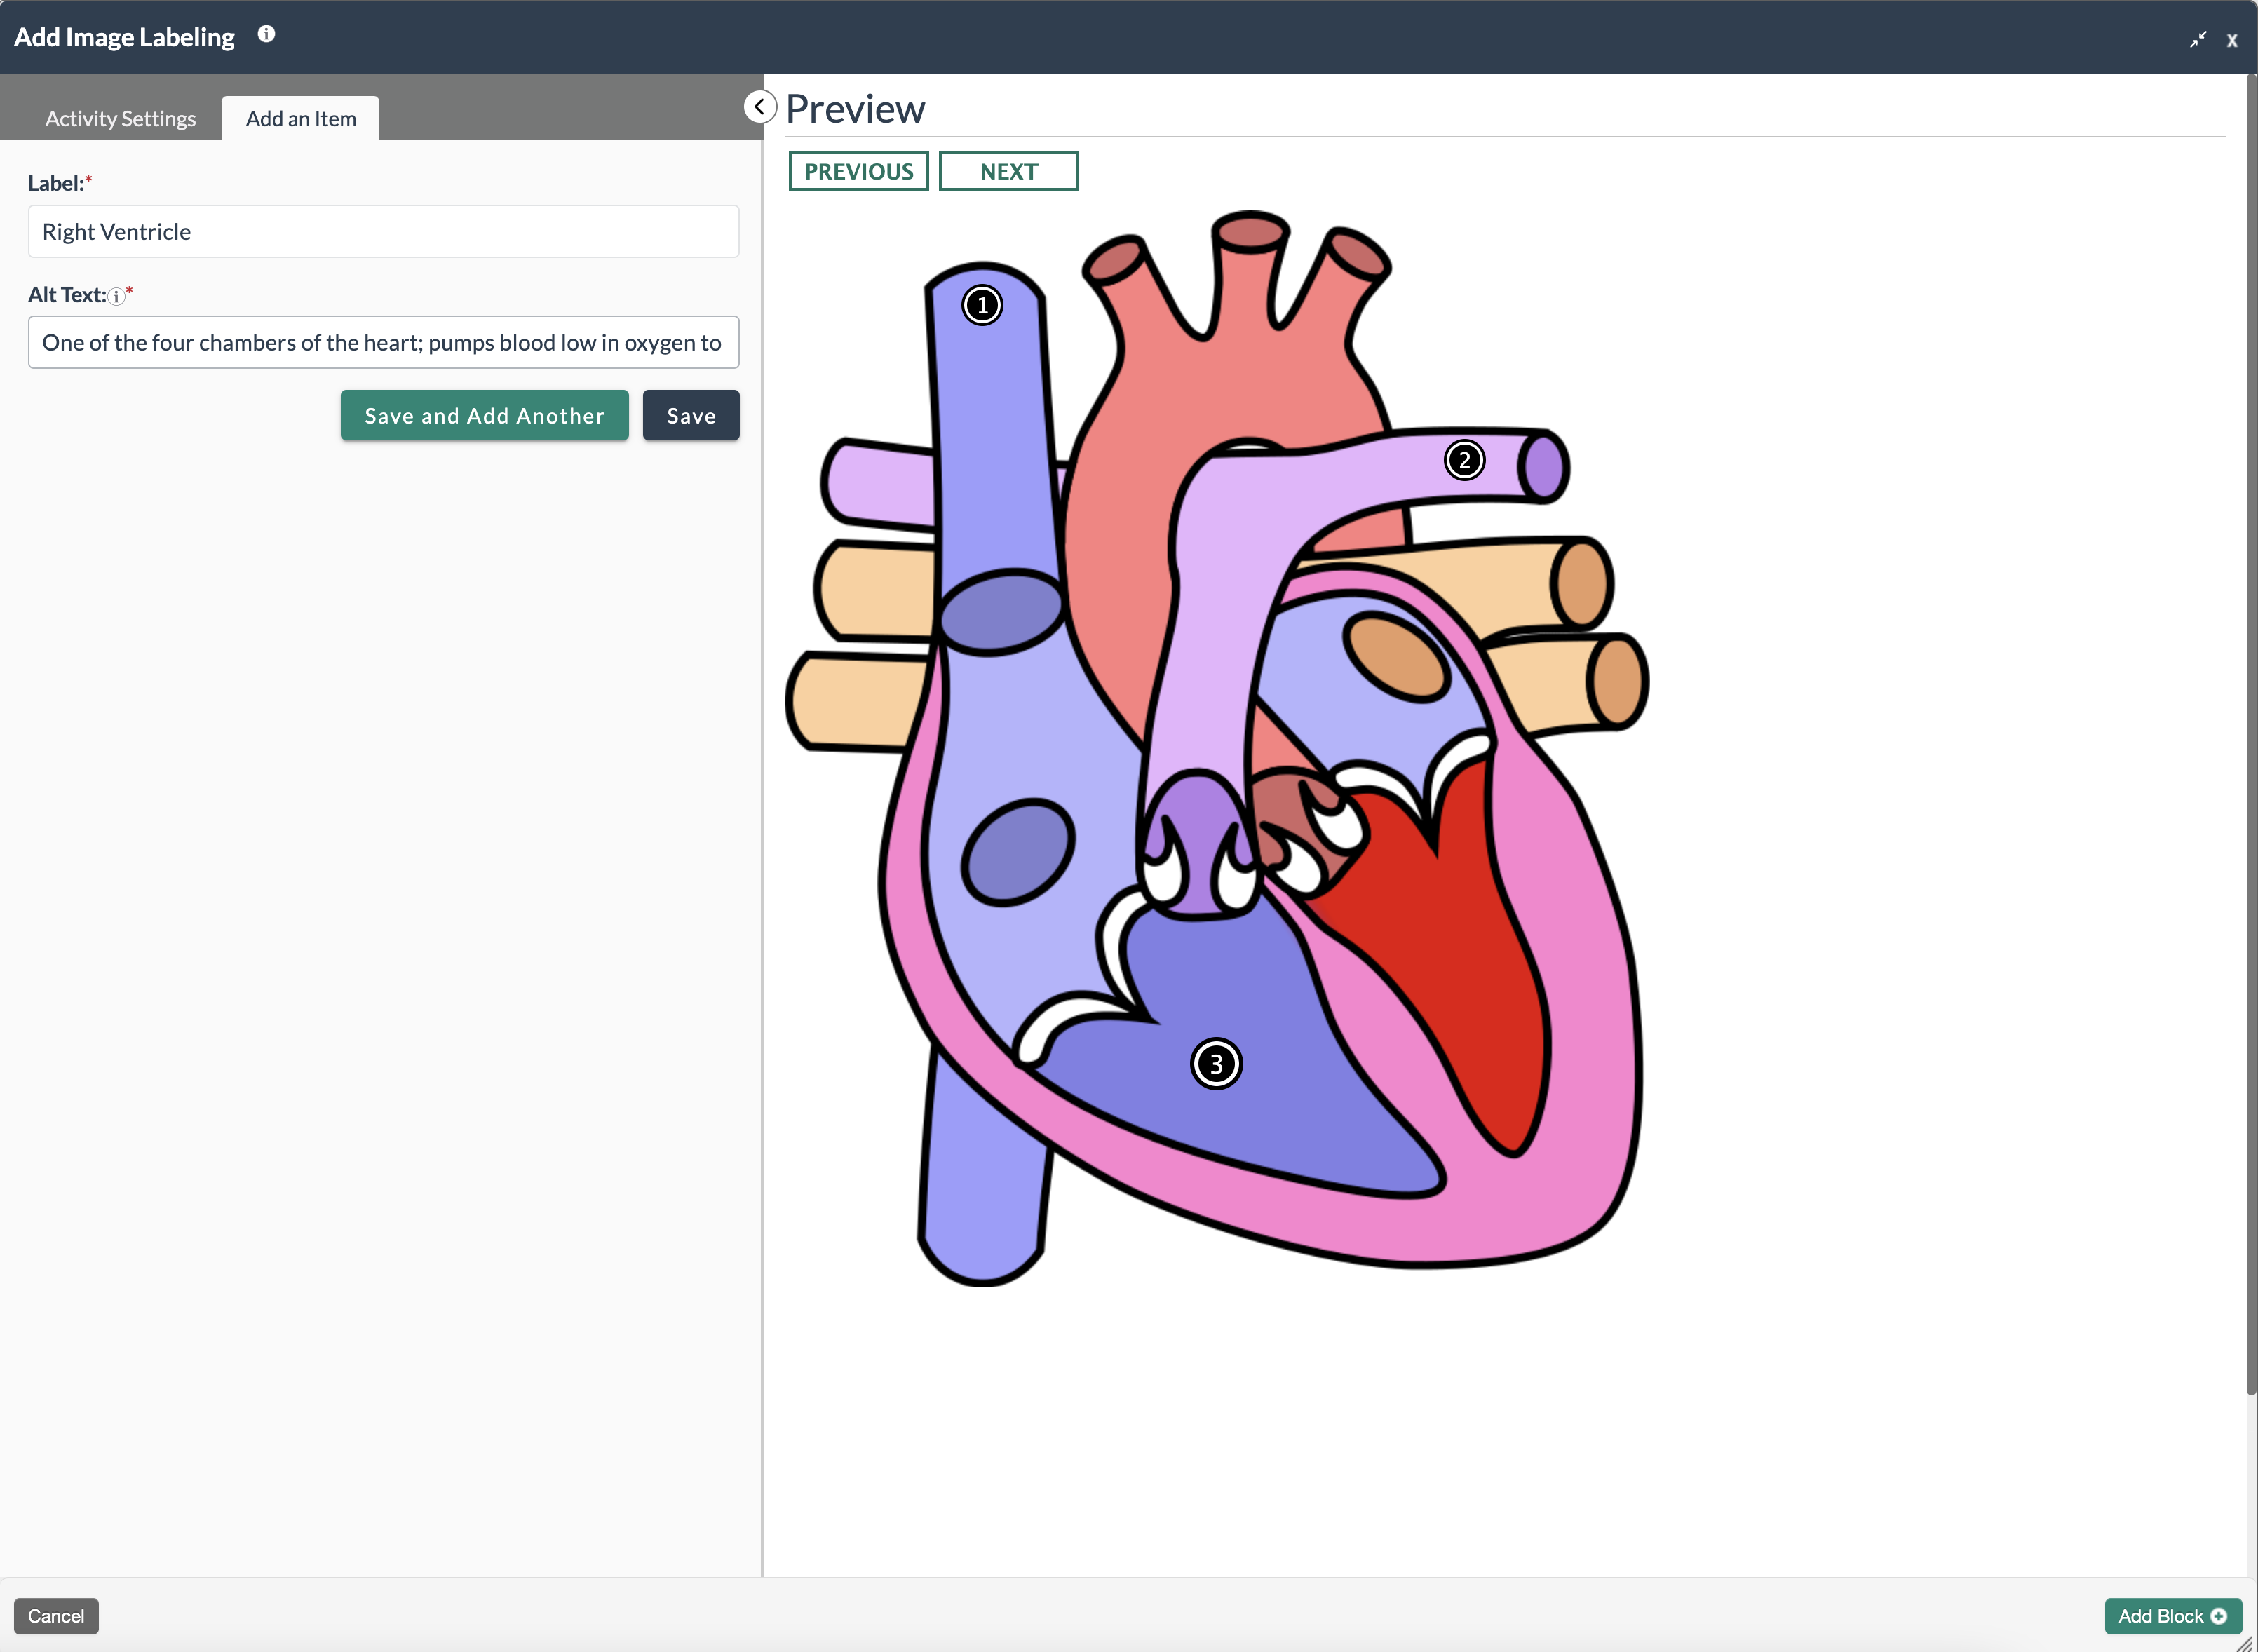This screenshot has height=1652, width=2258.
Task: Click the info icon beside Add Image Labeling
Action: coord(266,34)
